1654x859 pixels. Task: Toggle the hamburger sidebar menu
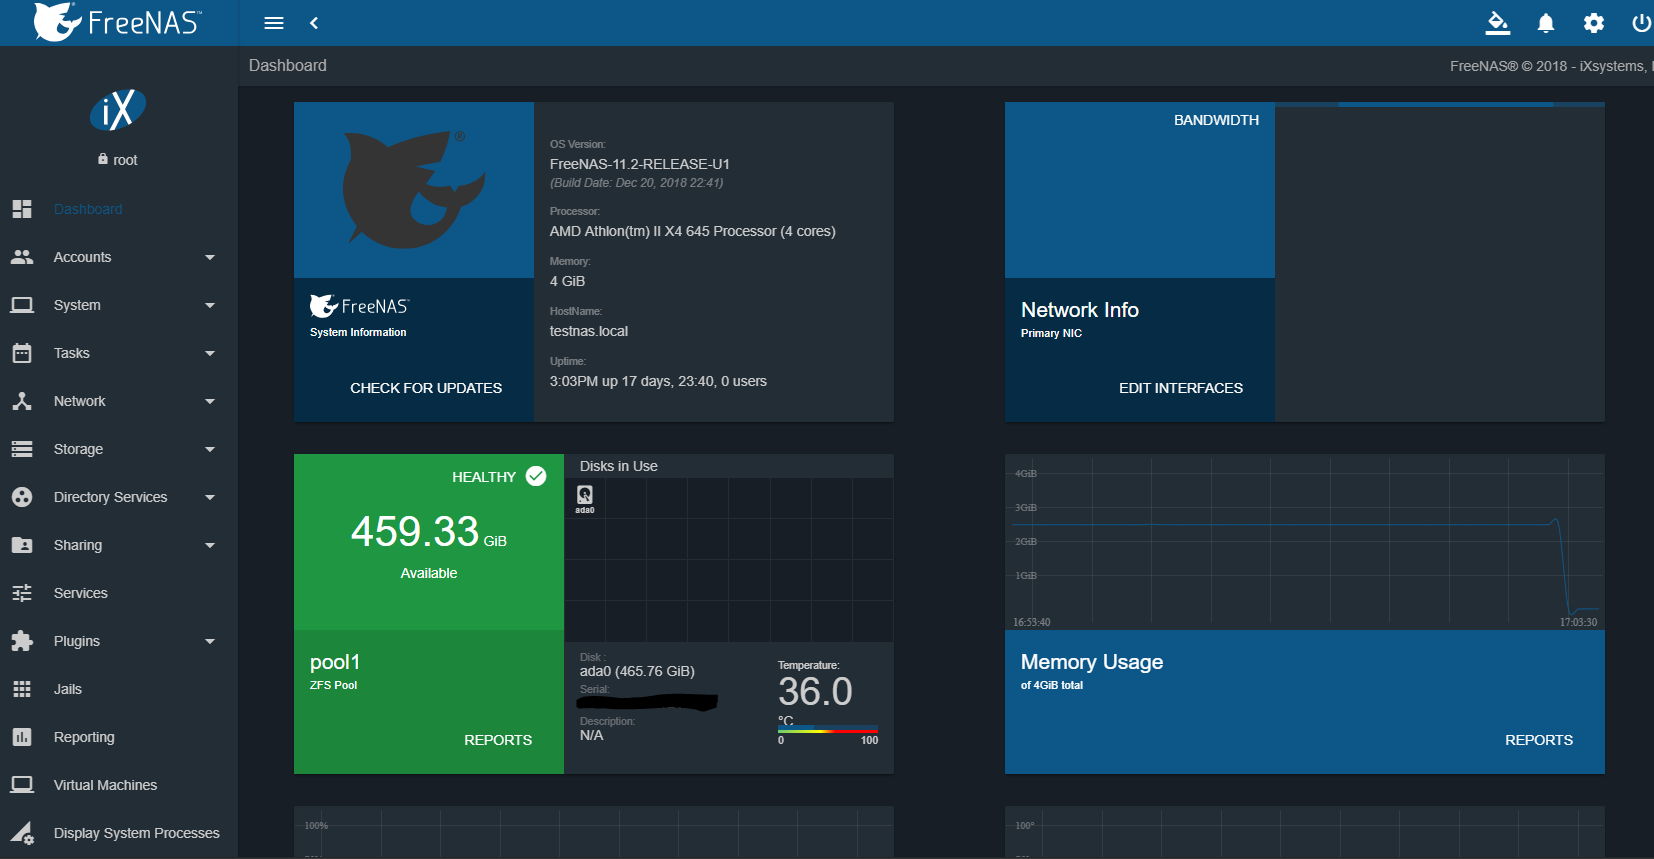(x=273, y=23)
